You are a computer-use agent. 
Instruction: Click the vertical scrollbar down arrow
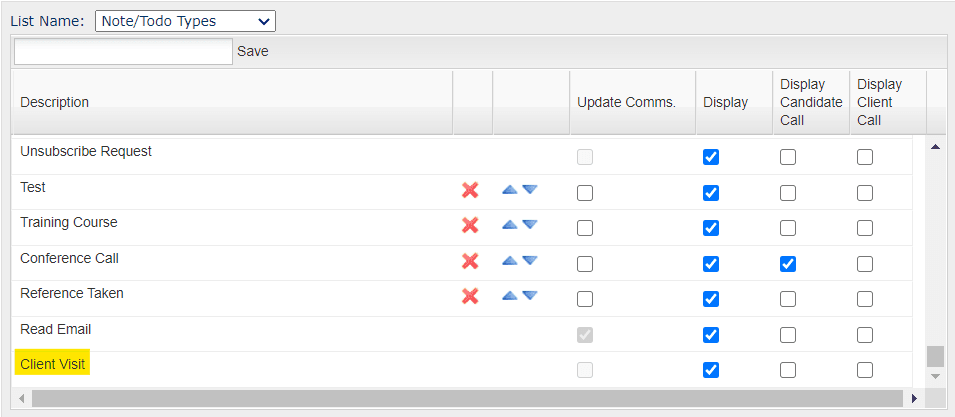936,377
